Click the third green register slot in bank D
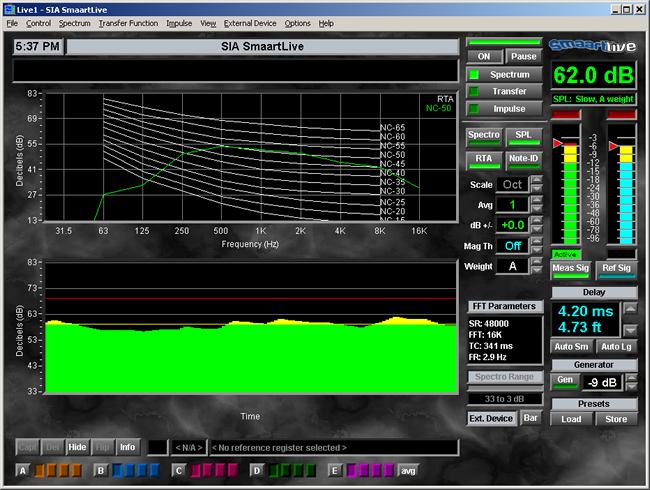650x490 pixels. point(298,471)
